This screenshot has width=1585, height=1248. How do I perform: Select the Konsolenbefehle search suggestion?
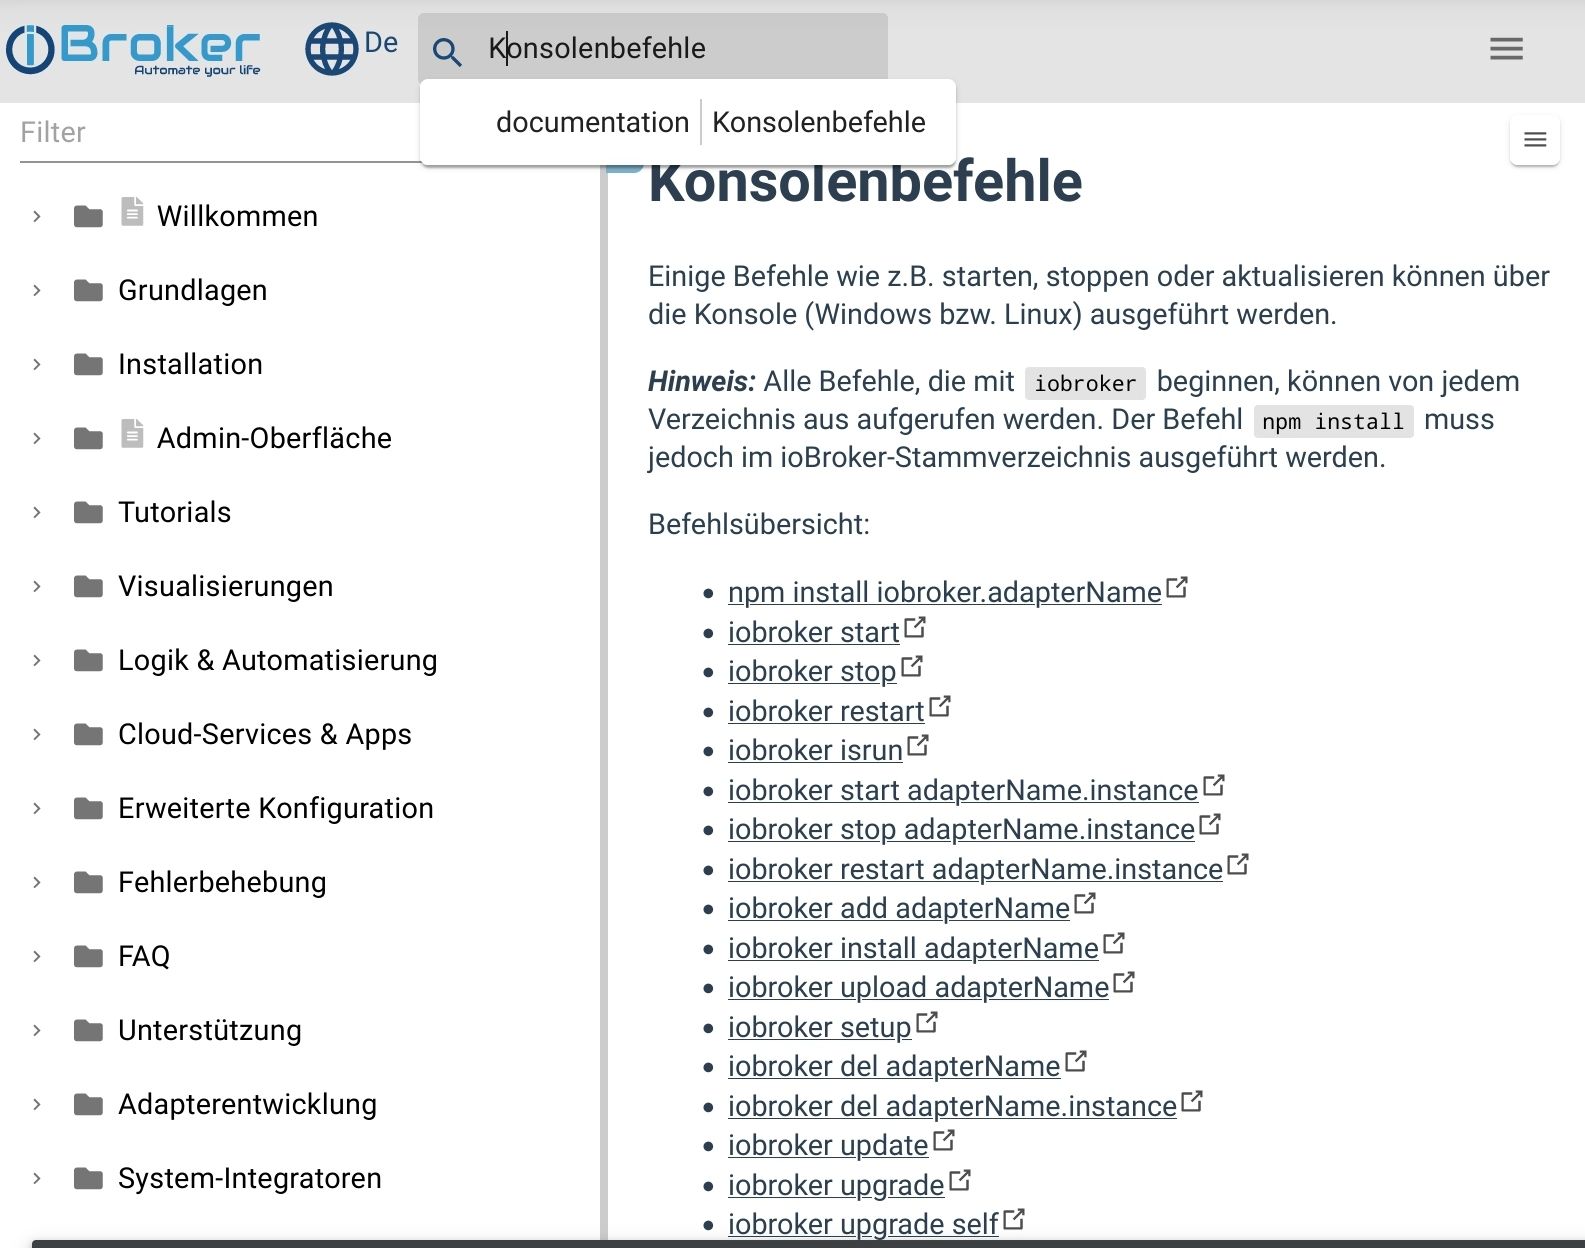pyautogui.click(x=688, y=122)
